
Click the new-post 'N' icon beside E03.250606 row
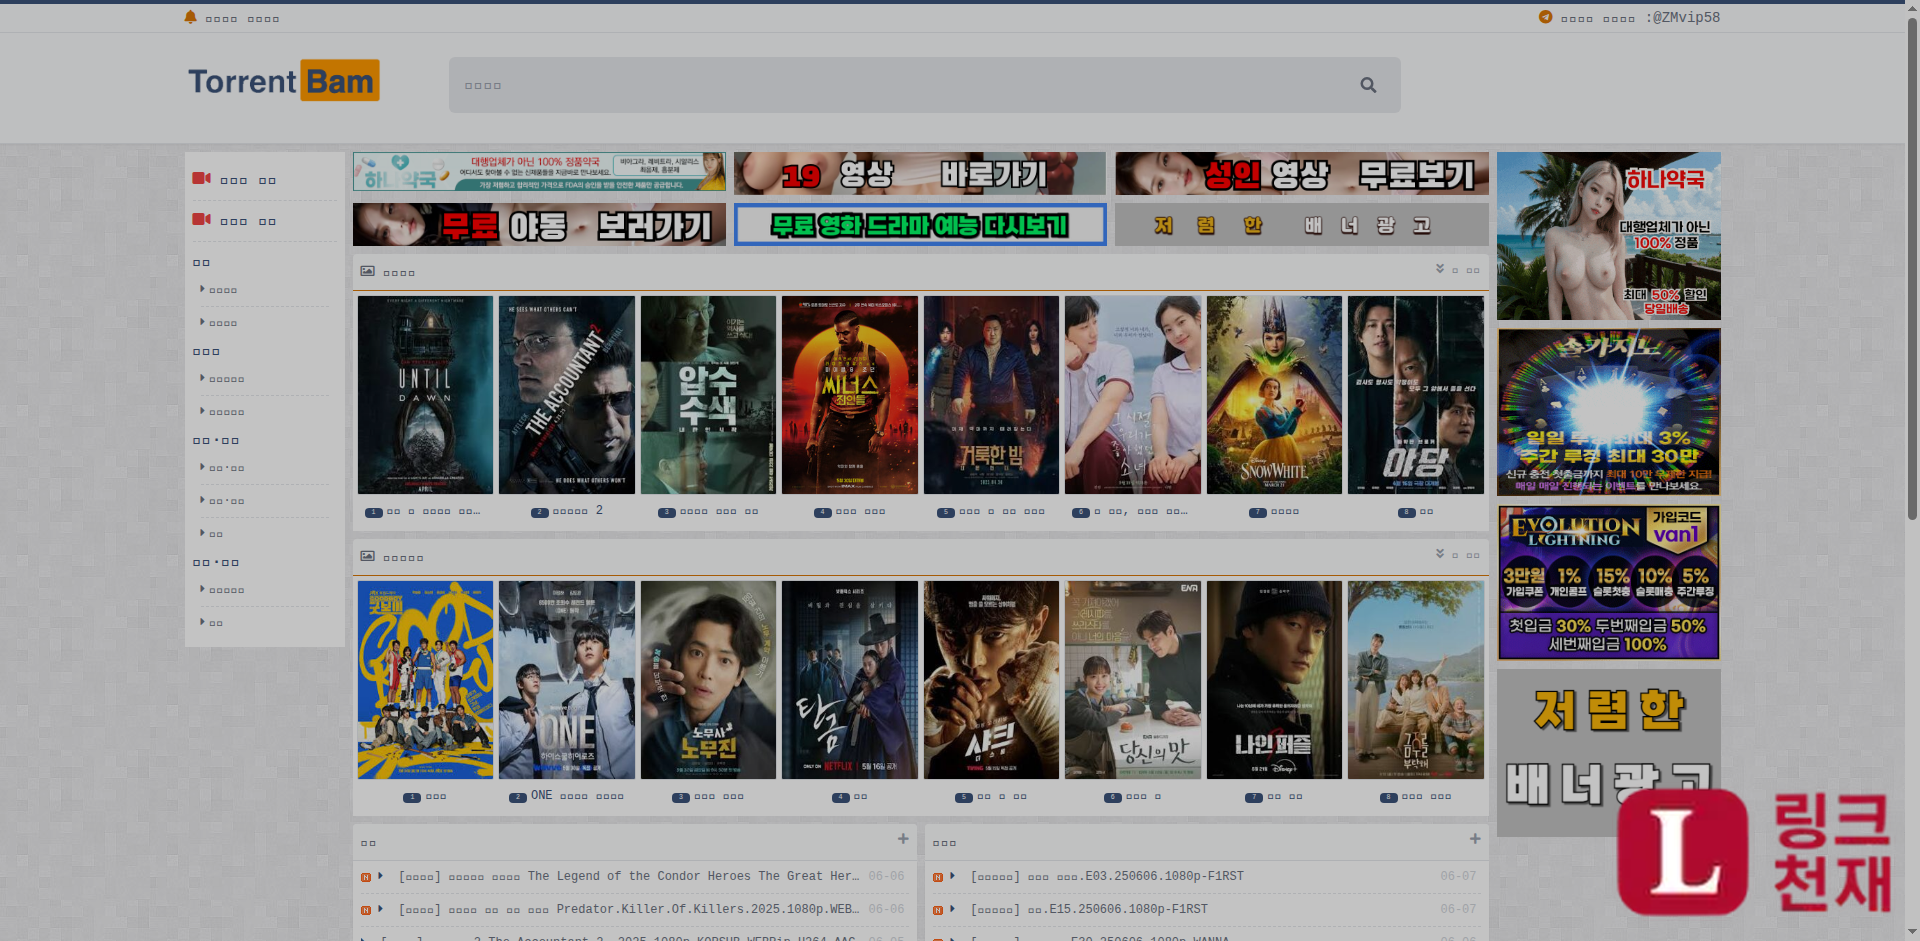[x=938, y=878]
